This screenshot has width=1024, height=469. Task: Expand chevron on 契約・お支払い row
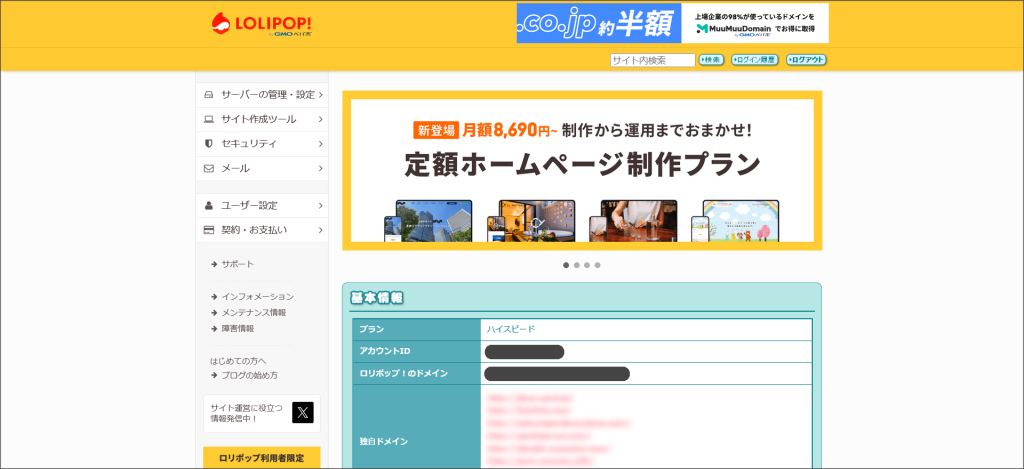tap(321, 230)
